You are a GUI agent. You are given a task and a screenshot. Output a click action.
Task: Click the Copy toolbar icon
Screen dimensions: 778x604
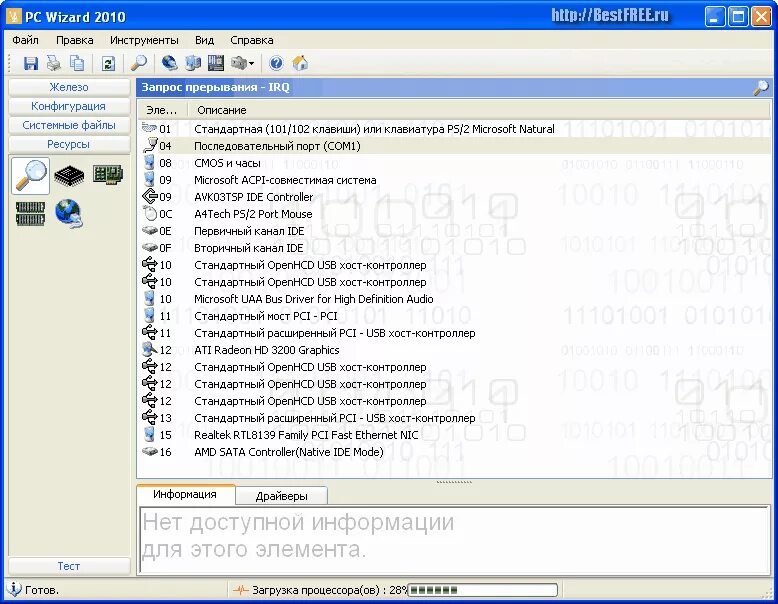76,63
